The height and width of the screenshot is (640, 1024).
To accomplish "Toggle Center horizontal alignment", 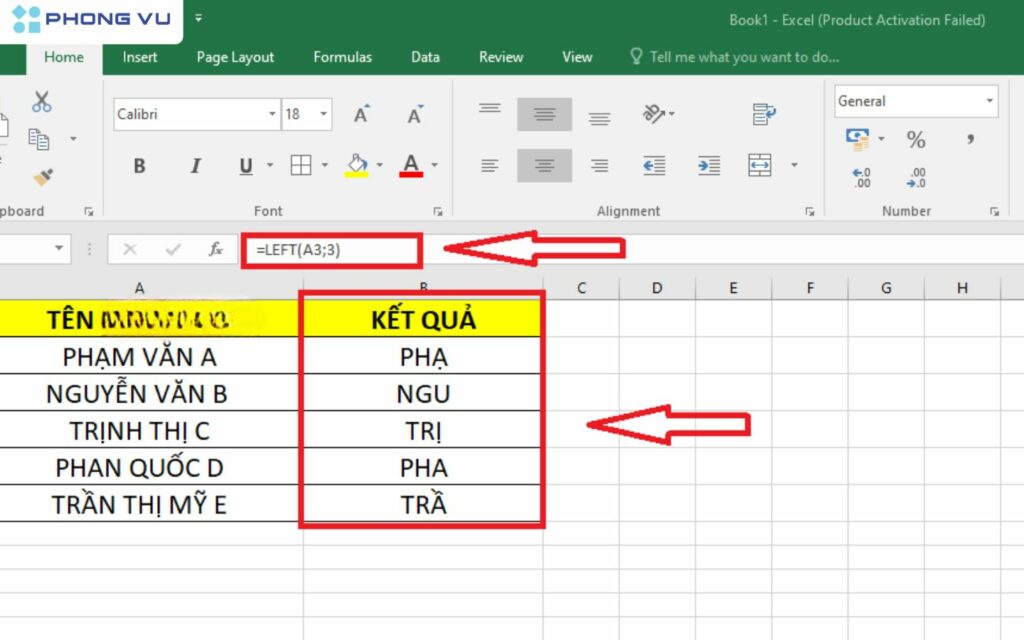I will click(x=544, y=166).
